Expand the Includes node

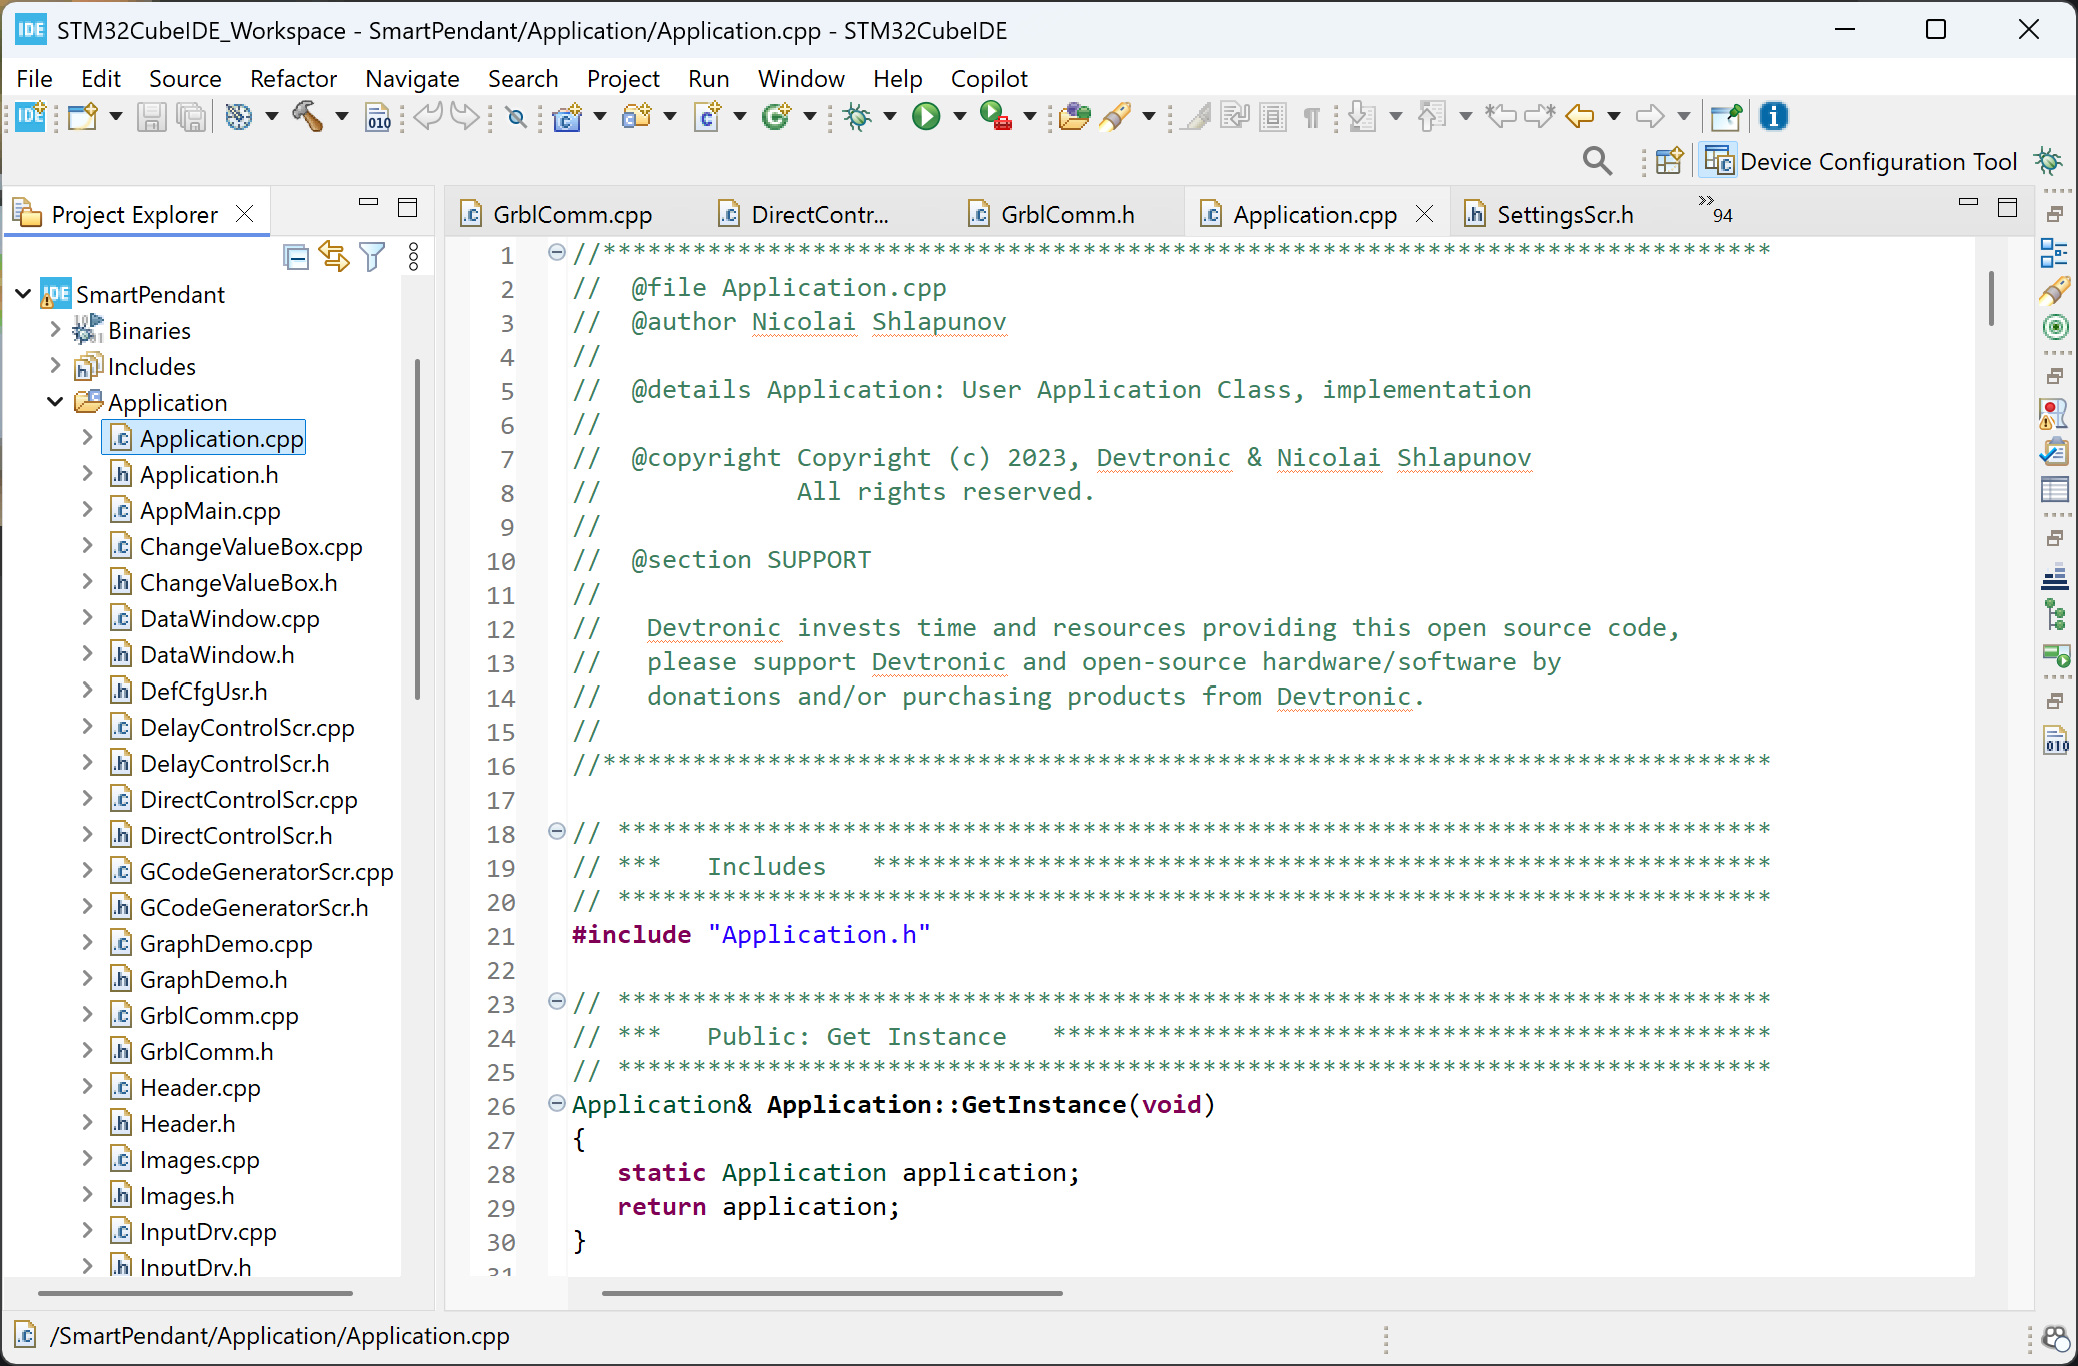click(x=55, y=365)
